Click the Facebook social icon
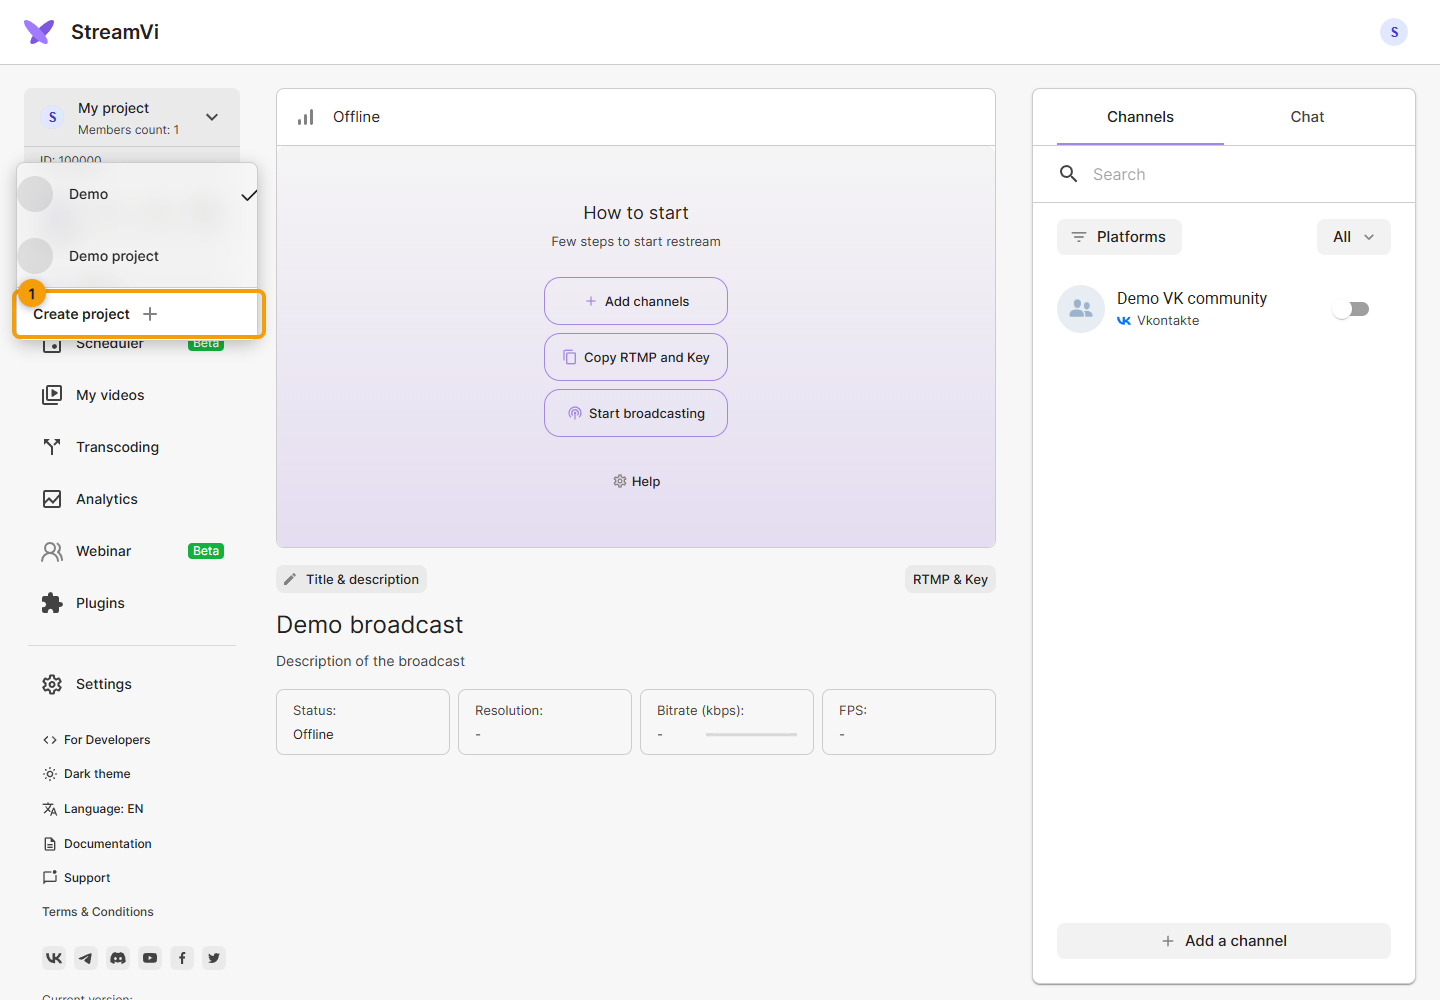This screenshot has width=1440, height=1000. pyautogui.click(x=182, y=958)
